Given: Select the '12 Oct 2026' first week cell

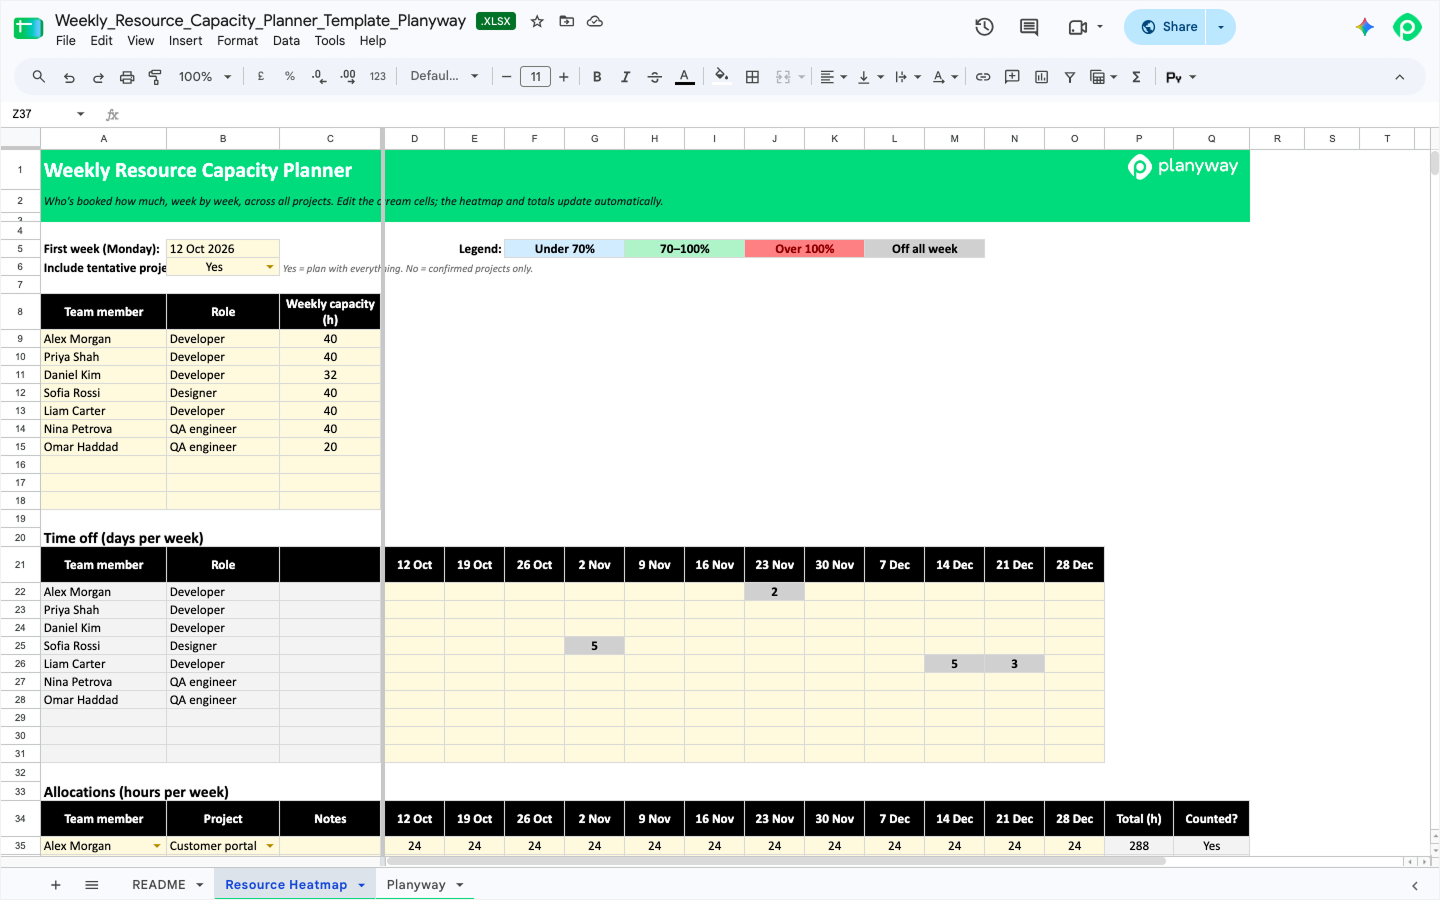Looking at the screenshot, I should (223, 249).
